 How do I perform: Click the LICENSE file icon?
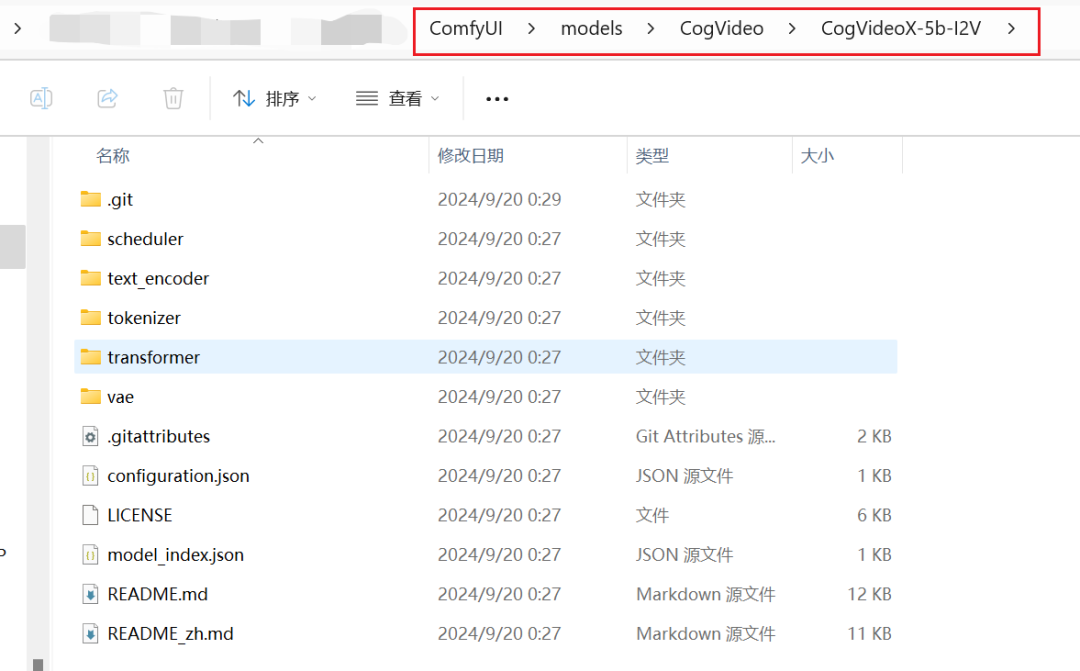pos(90,515)
